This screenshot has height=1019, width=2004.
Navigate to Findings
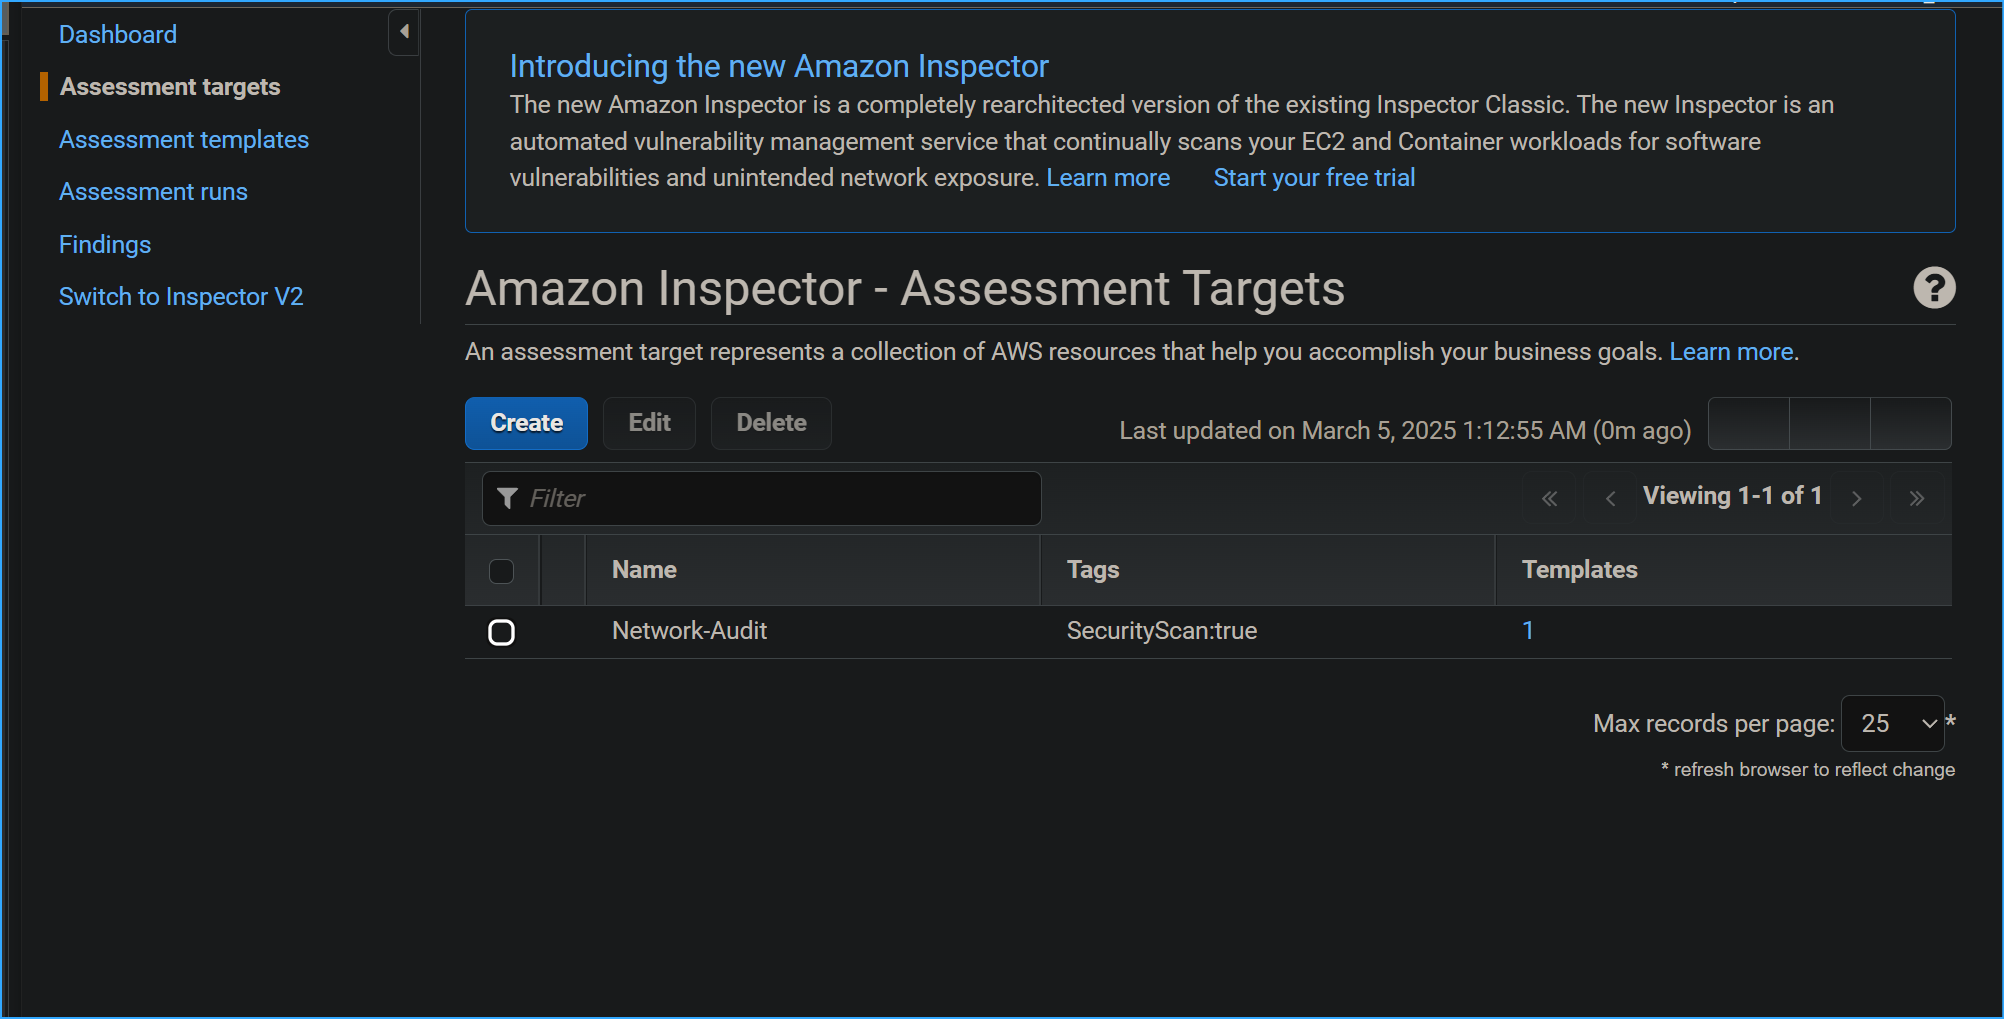104,244
